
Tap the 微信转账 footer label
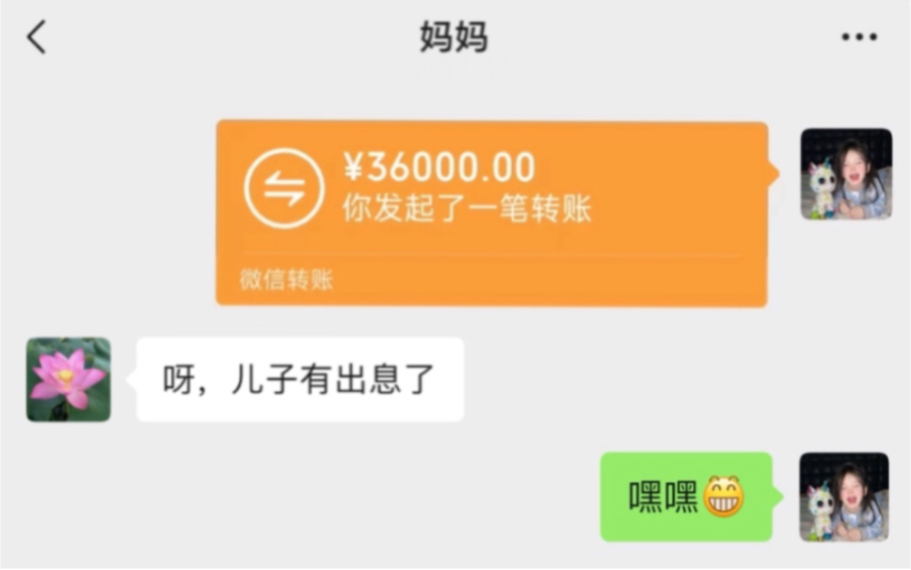pyautogui.click(x=286, y=279)
